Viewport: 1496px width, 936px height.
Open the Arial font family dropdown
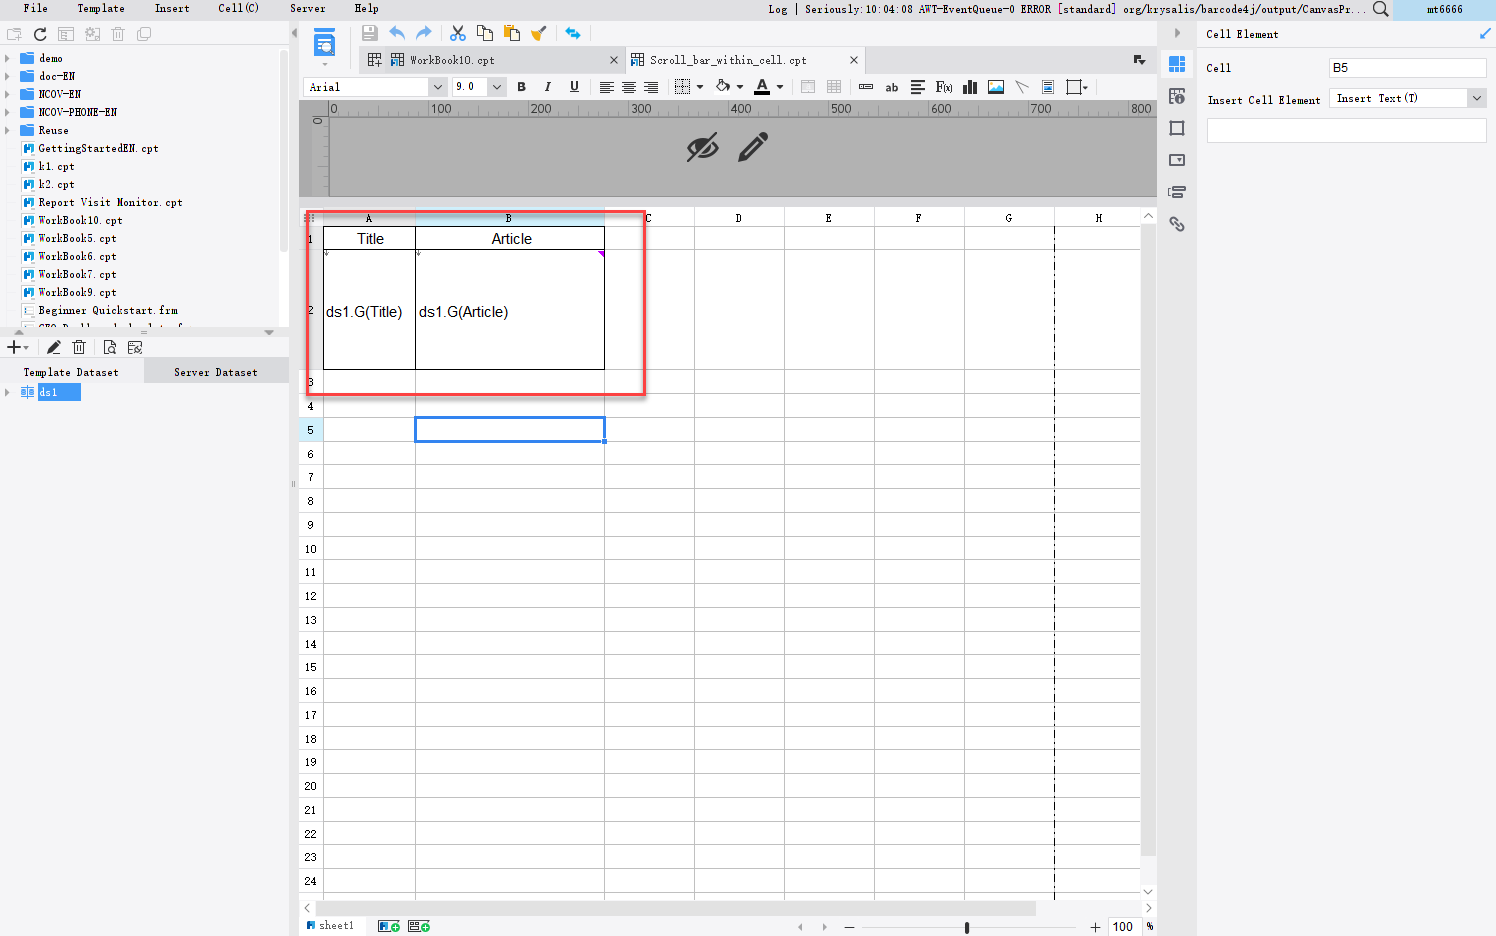click(438, 87)
